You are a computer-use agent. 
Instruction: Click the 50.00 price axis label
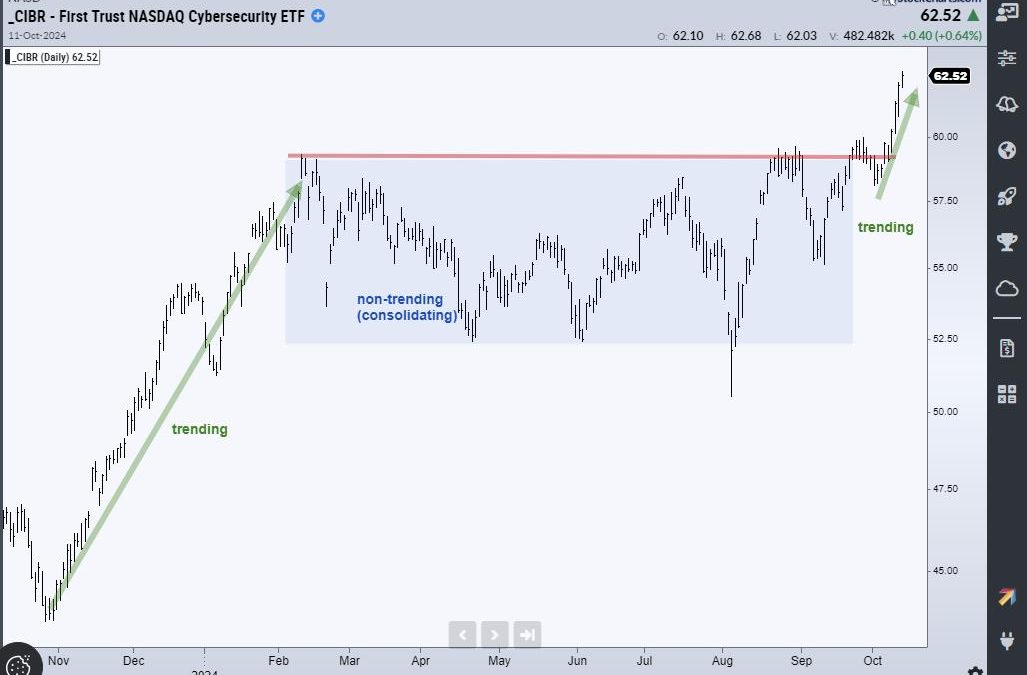coord(946,410)
